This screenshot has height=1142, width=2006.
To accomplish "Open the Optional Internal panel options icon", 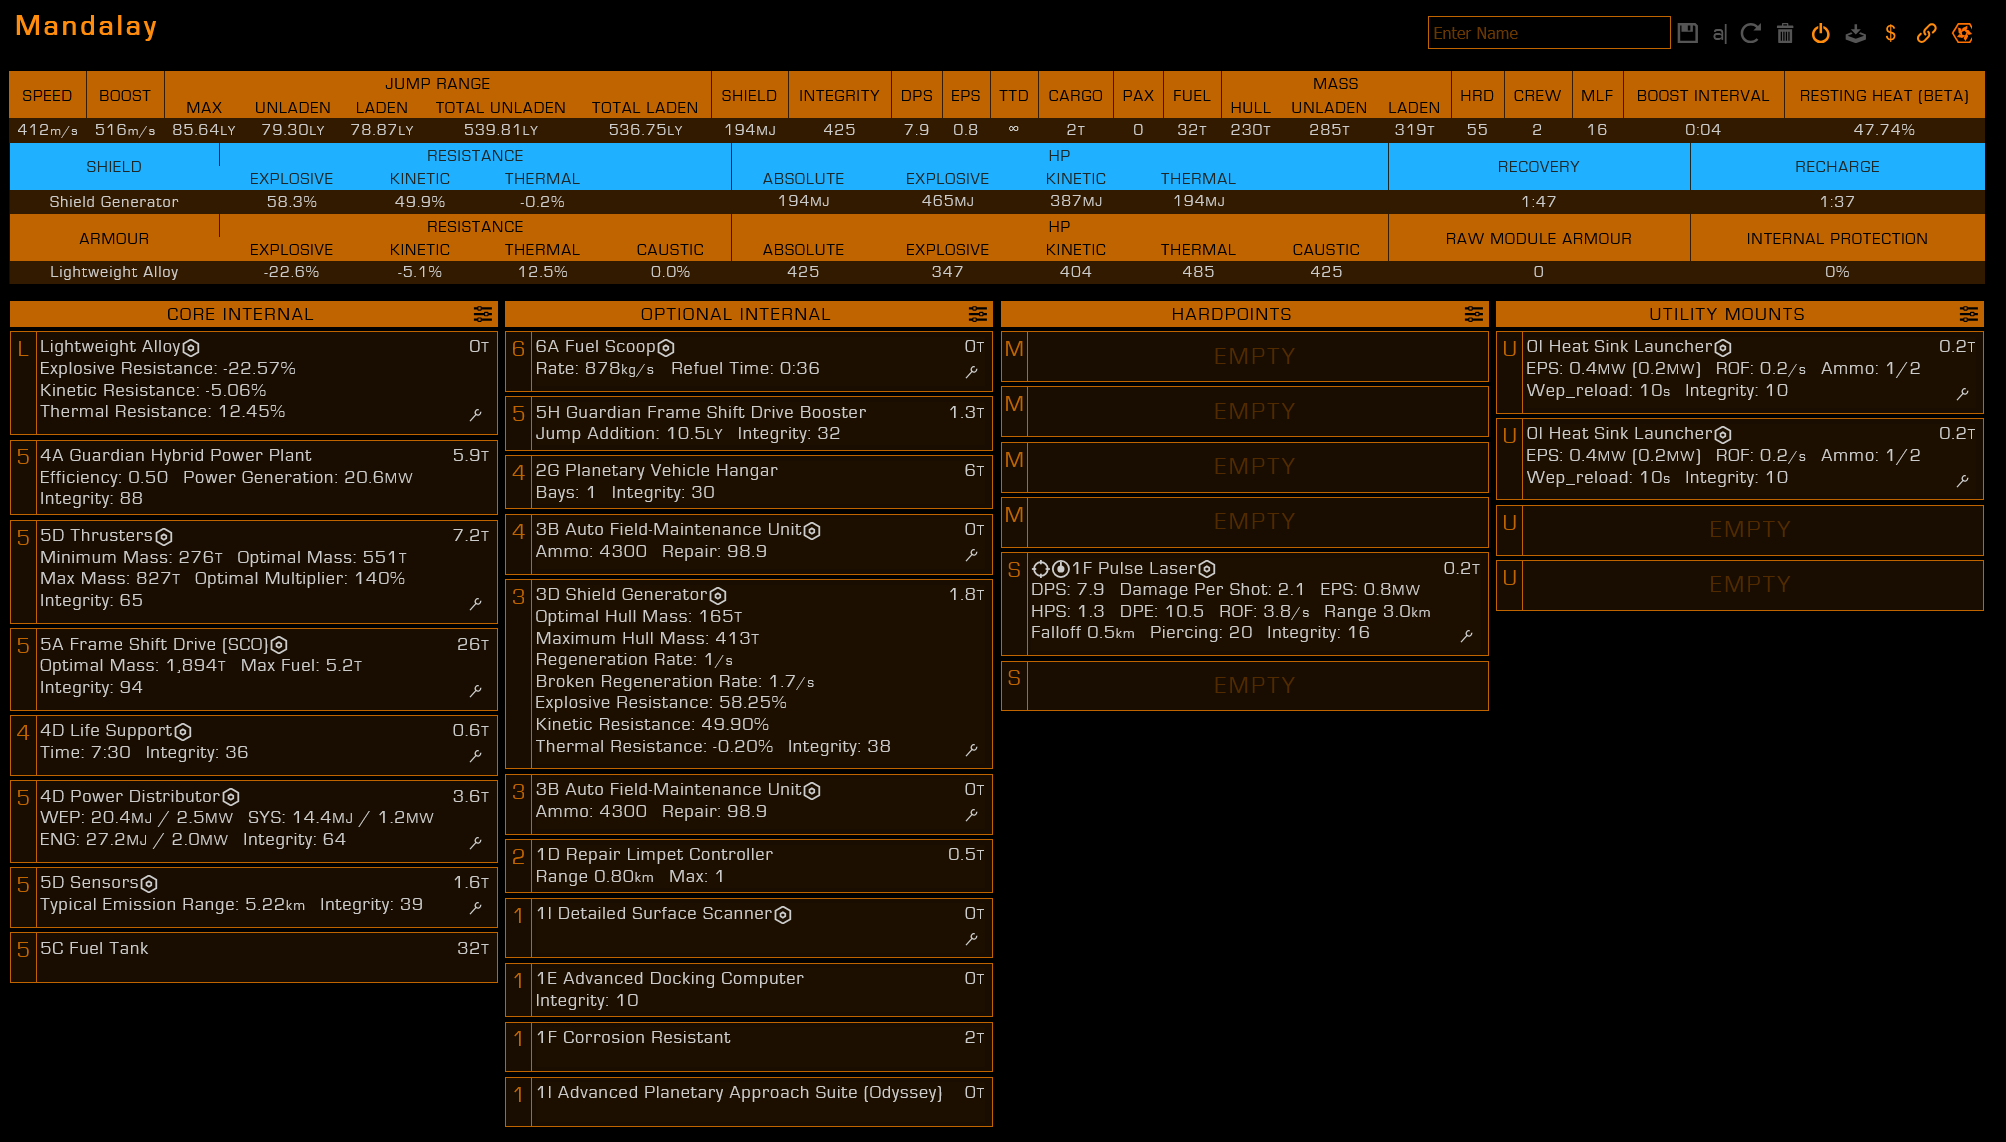I will coord(978,314).
